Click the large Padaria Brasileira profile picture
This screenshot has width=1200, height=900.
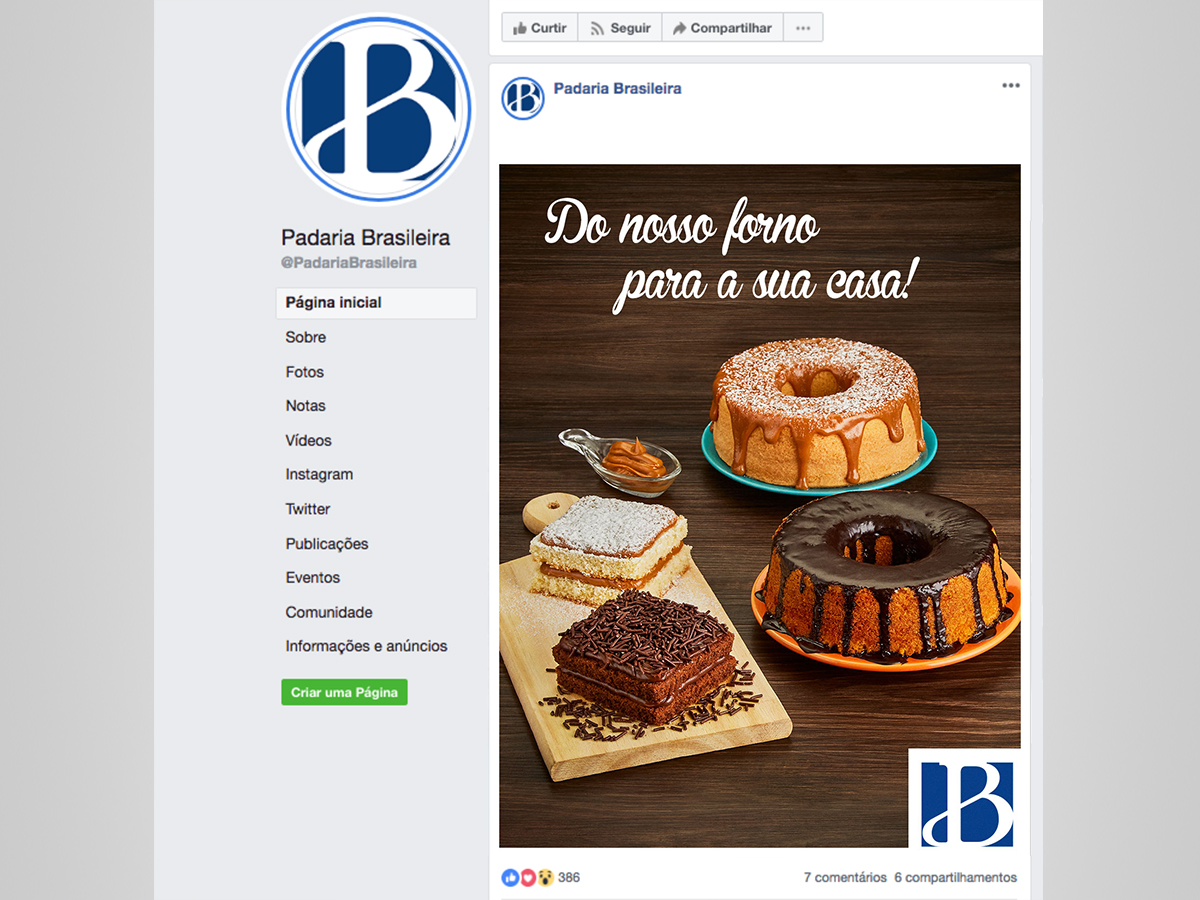click(379, 108)
